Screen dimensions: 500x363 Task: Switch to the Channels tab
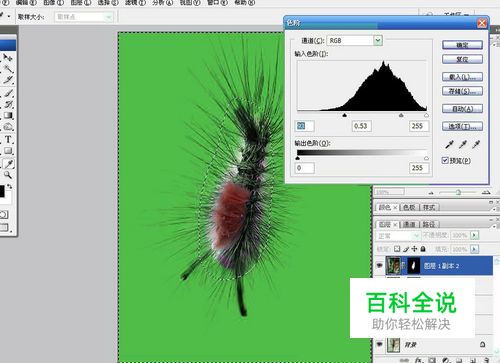pyautogui.click(x=409, y=225)
